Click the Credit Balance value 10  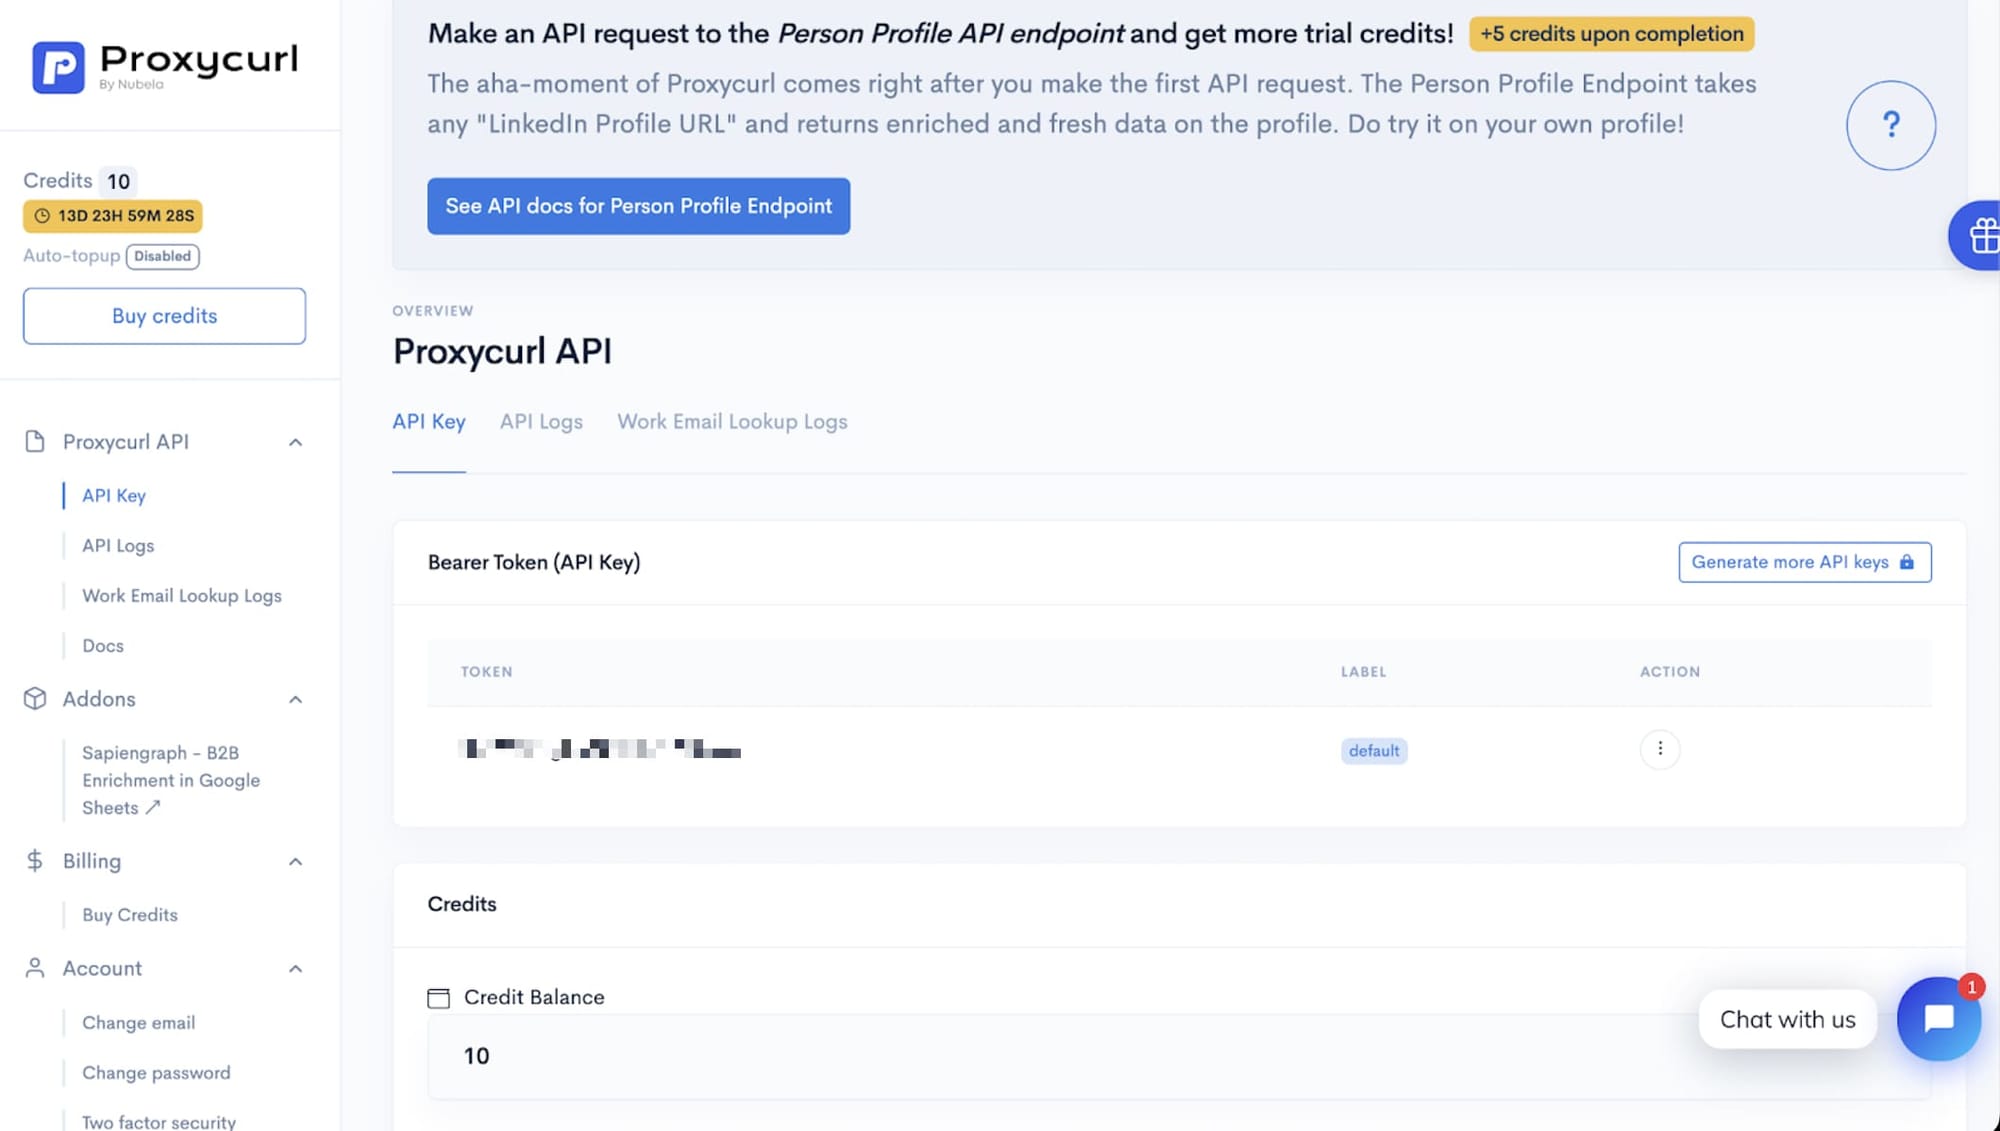pos(476,1056)
